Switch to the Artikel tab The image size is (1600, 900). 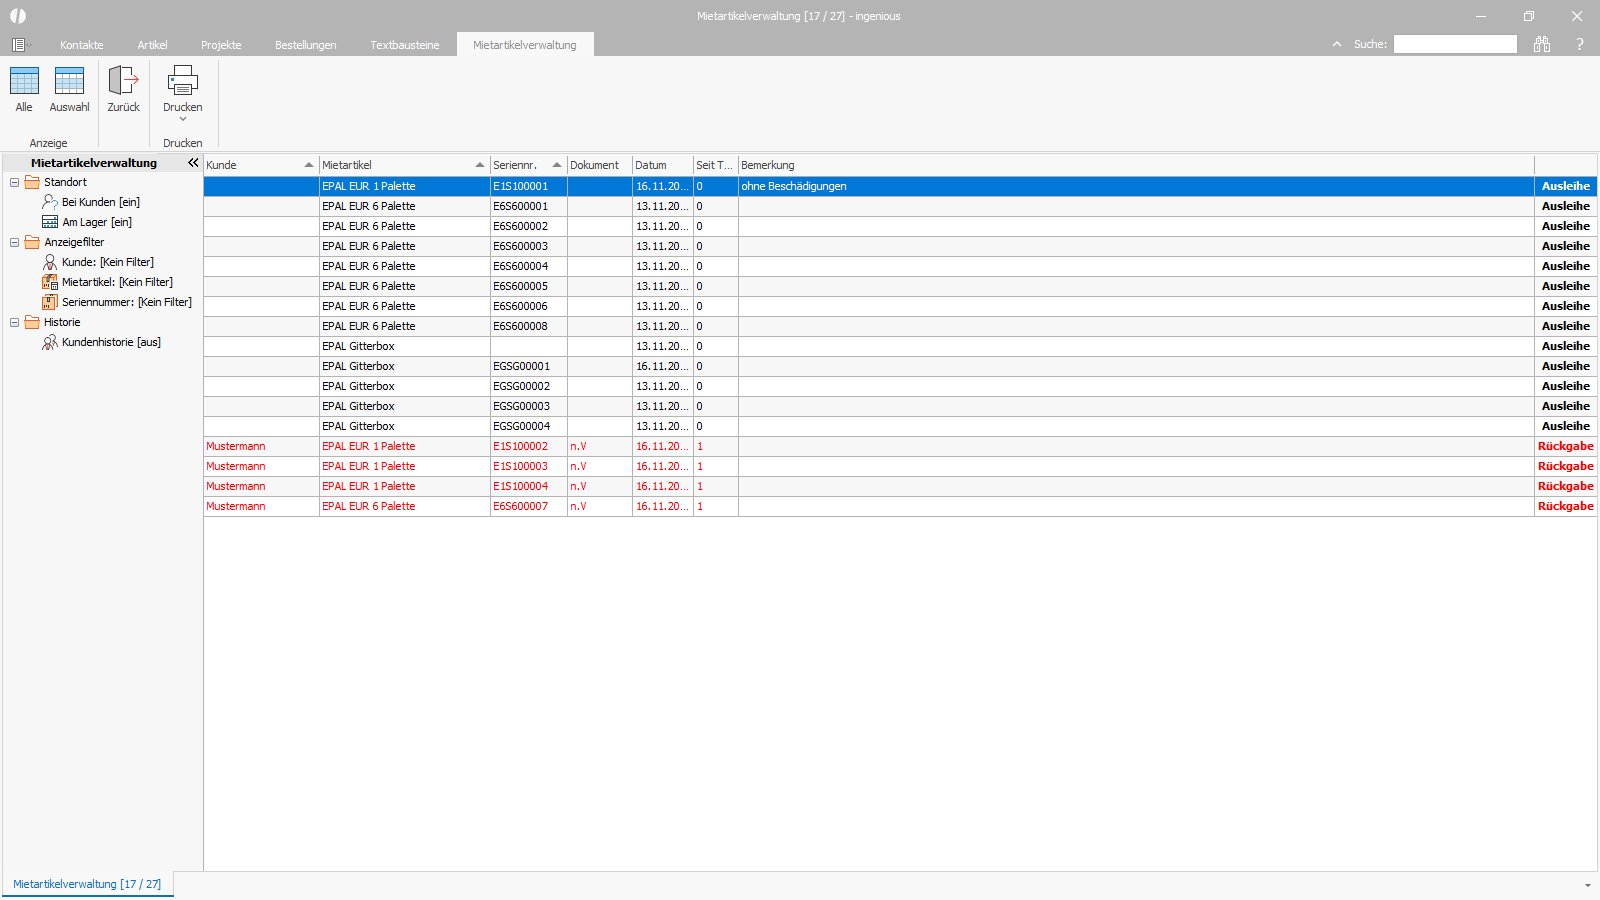pyautogui.click(x=152, y=45)
